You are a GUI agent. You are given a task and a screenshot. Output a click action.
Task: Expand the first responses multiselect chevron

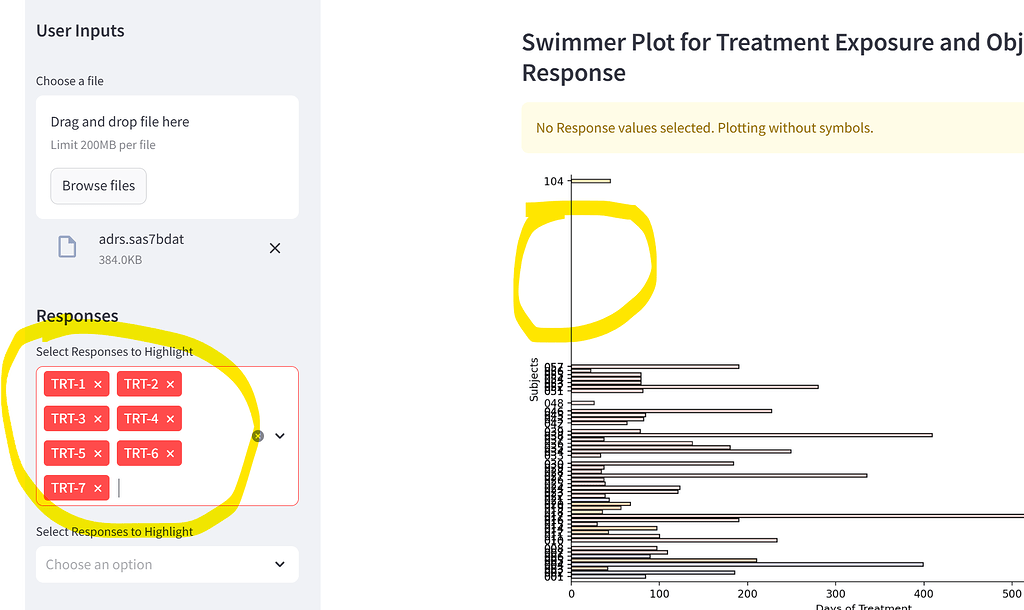click(280, 436)
